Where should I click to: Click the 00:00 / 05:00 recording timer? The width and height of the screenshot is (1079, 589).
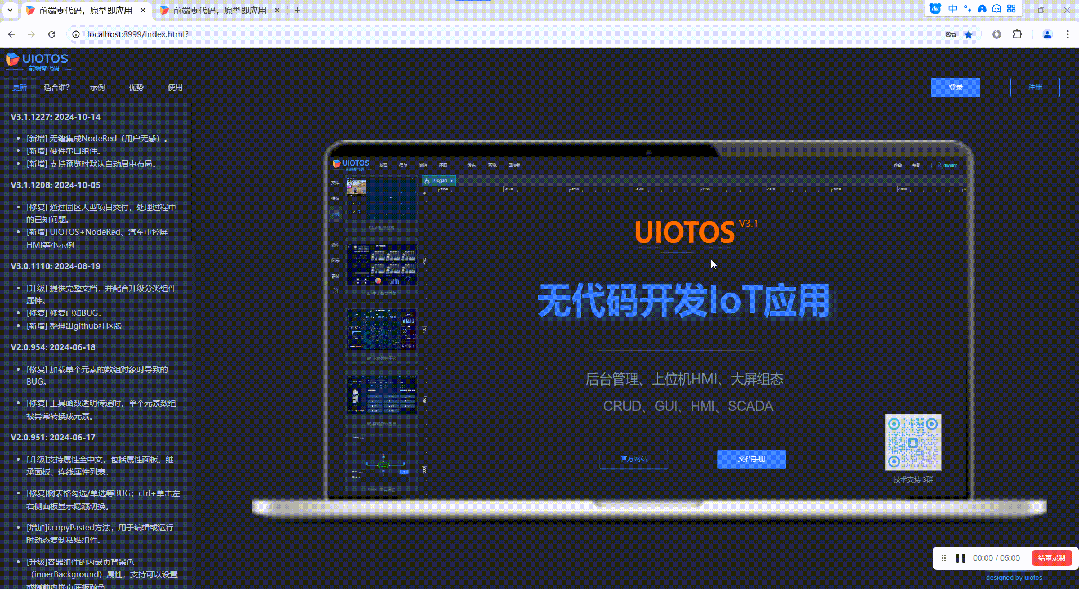click(996, 558)
